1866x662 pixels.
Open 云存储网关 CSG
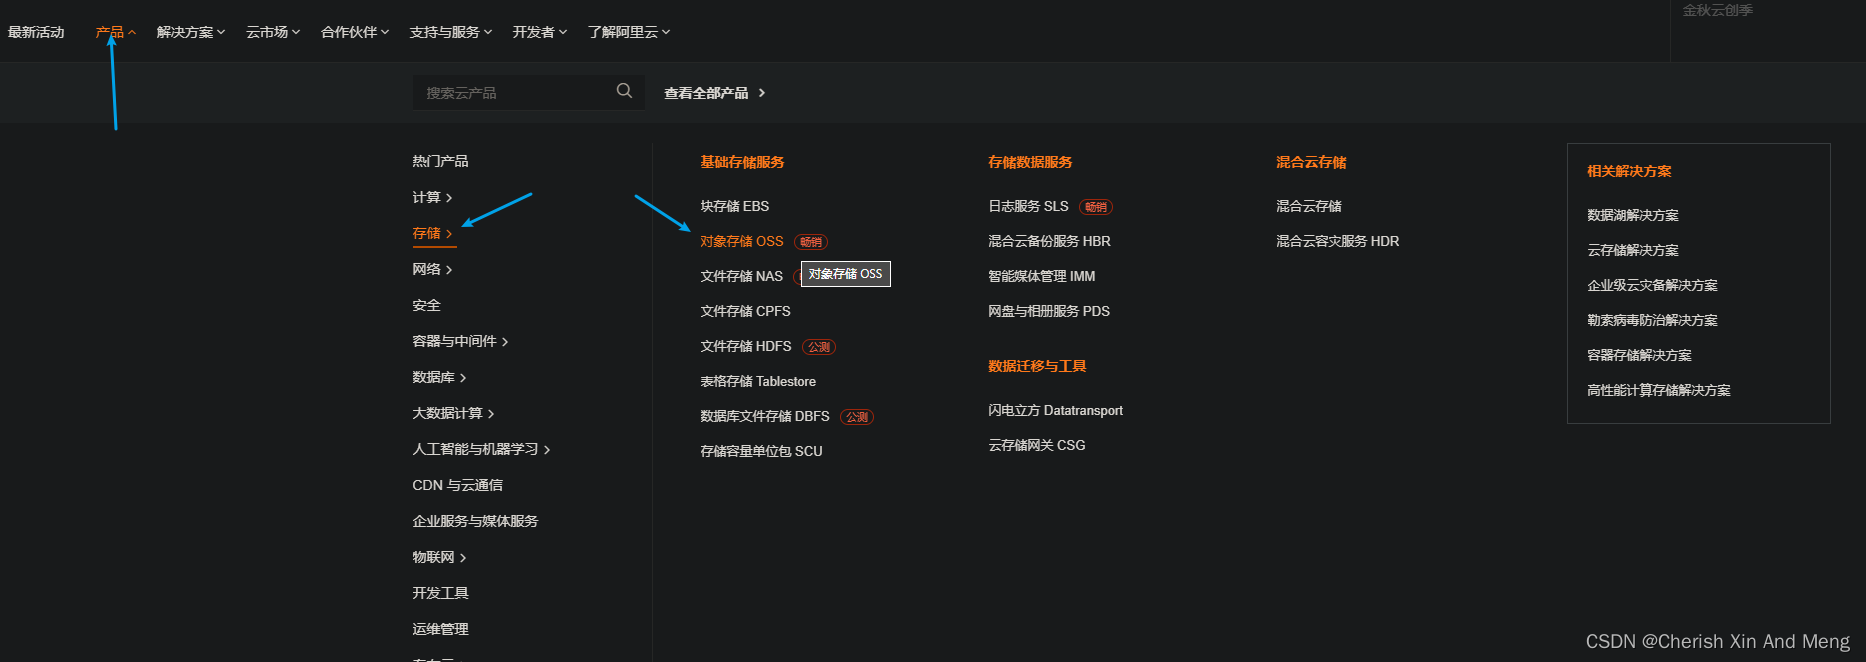tap(1036, 445)
